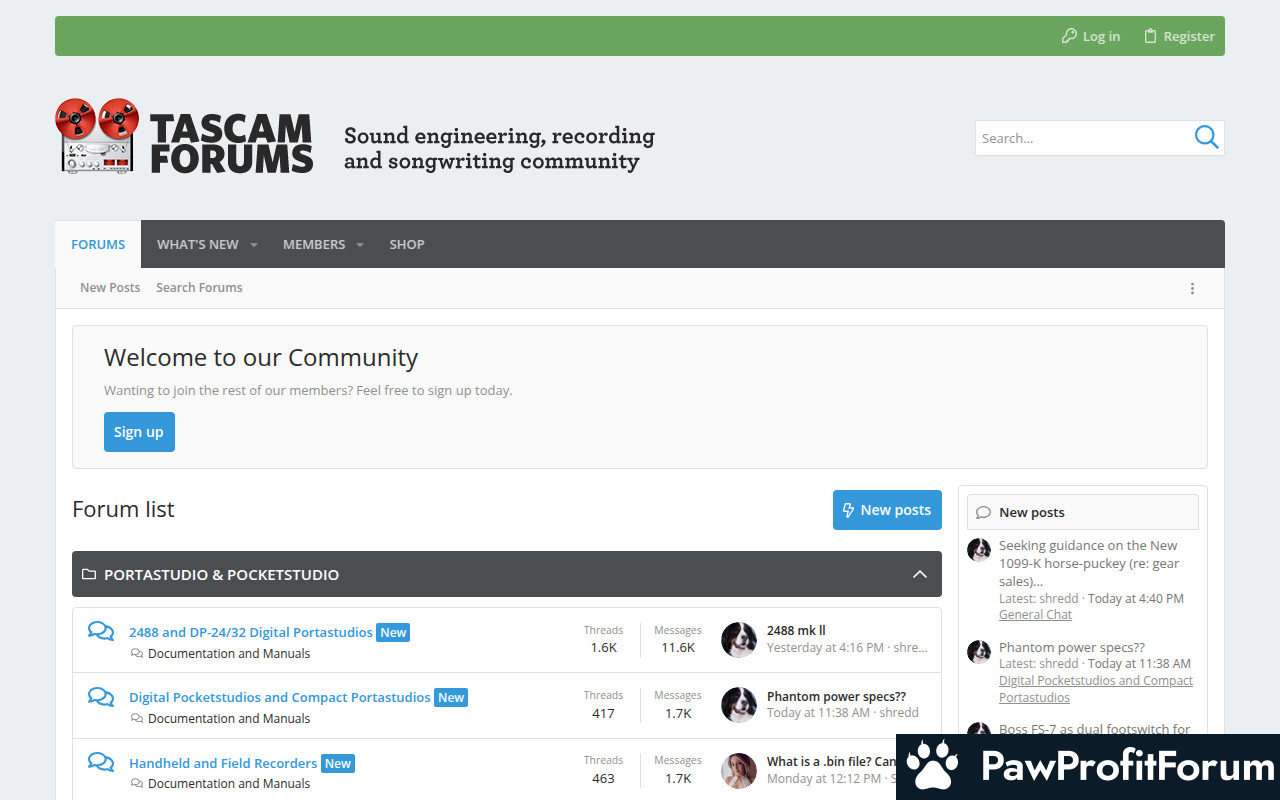Viewport: 1280px width, 800px height.
Task: Open Handheld and Field Recorders forum
Action: (223, 763)
